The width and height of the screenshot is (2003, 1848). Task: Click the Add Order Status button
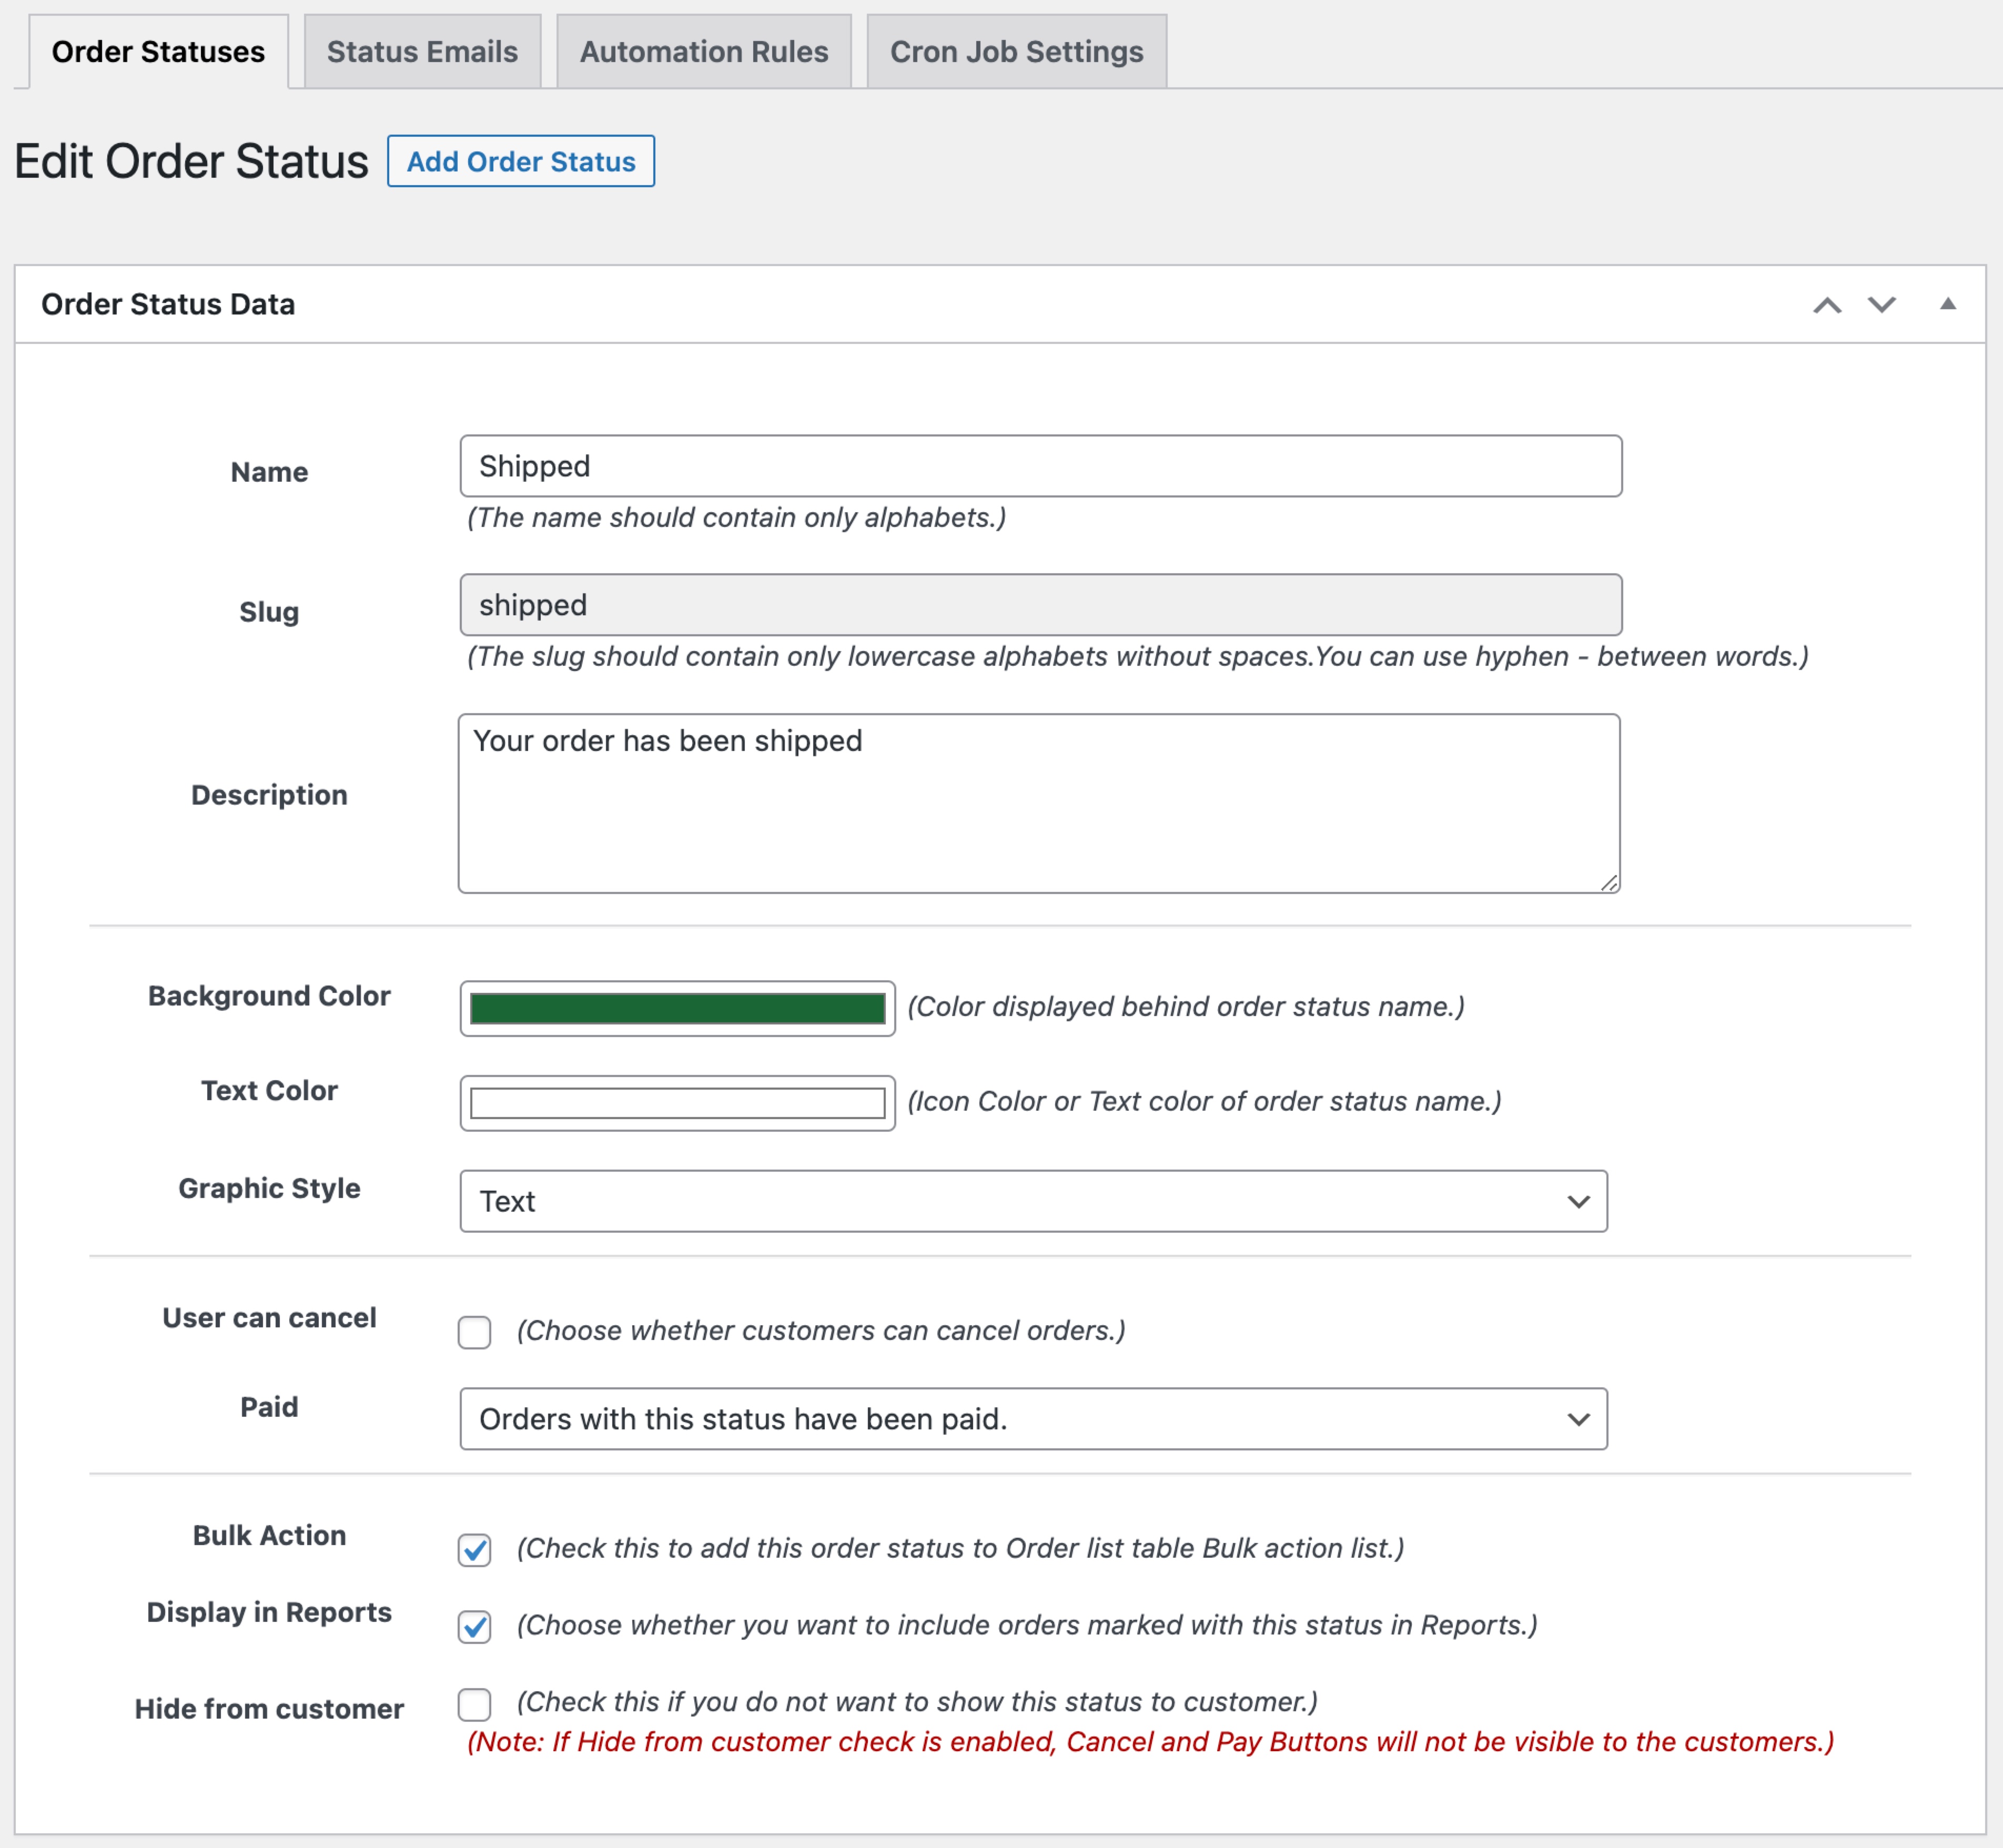[521, 161]
